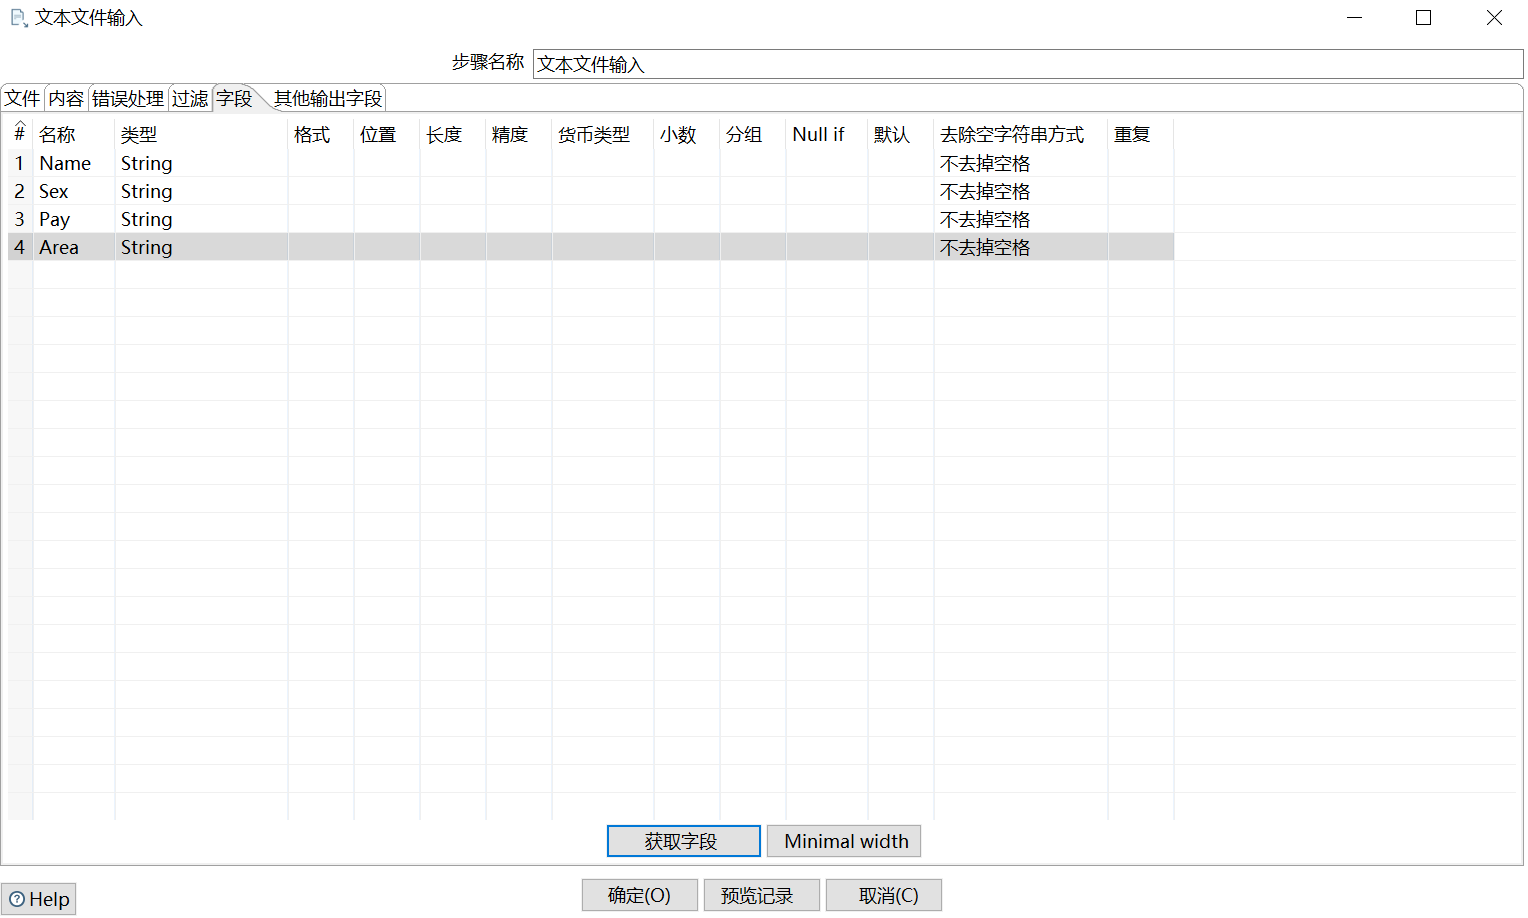Select the Sex field cell
Screen dimensions: 1528x918
pyautogui.click(x=74, y=191)
